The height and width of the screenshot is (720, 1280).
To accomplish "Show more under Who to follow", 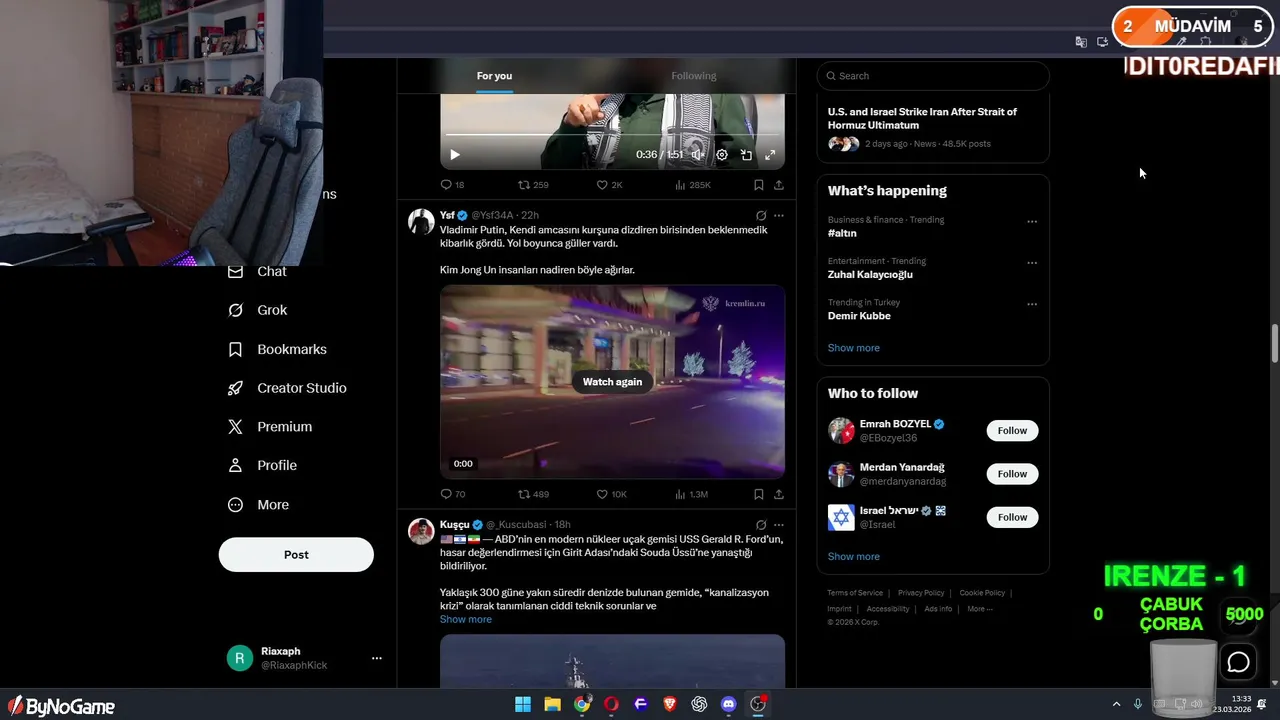I will (853, 557).
